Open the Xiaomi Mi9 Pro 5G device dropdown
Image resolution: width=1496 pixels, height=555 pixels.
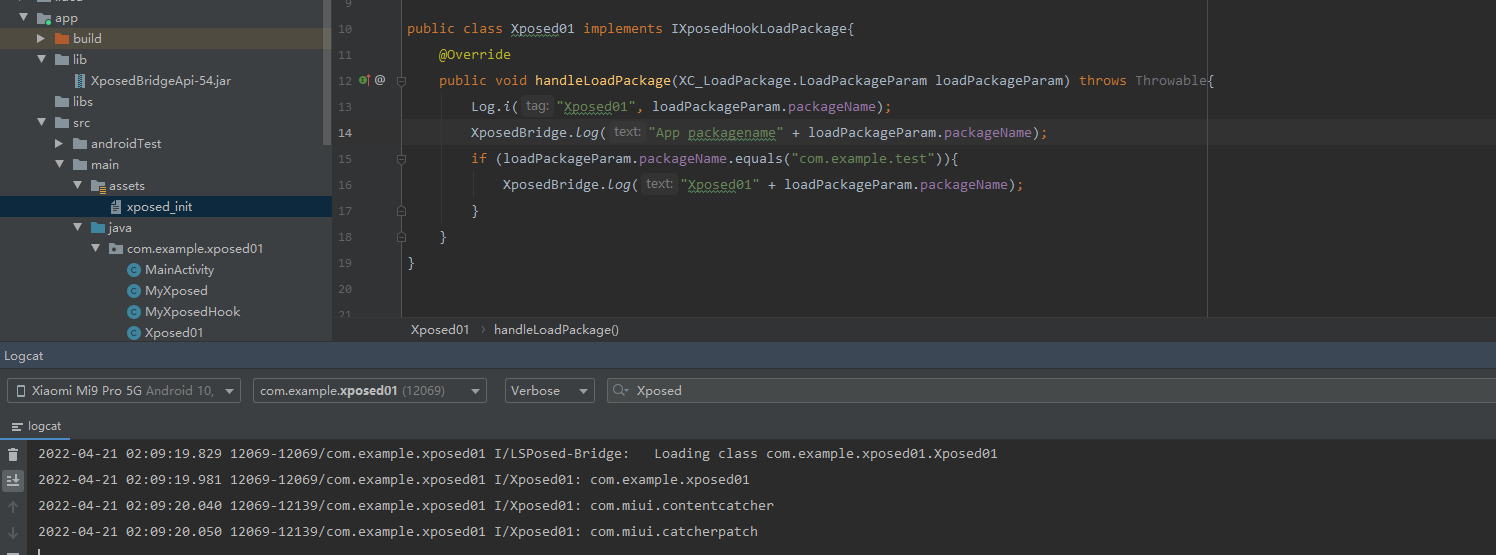[x=124, y=391]
